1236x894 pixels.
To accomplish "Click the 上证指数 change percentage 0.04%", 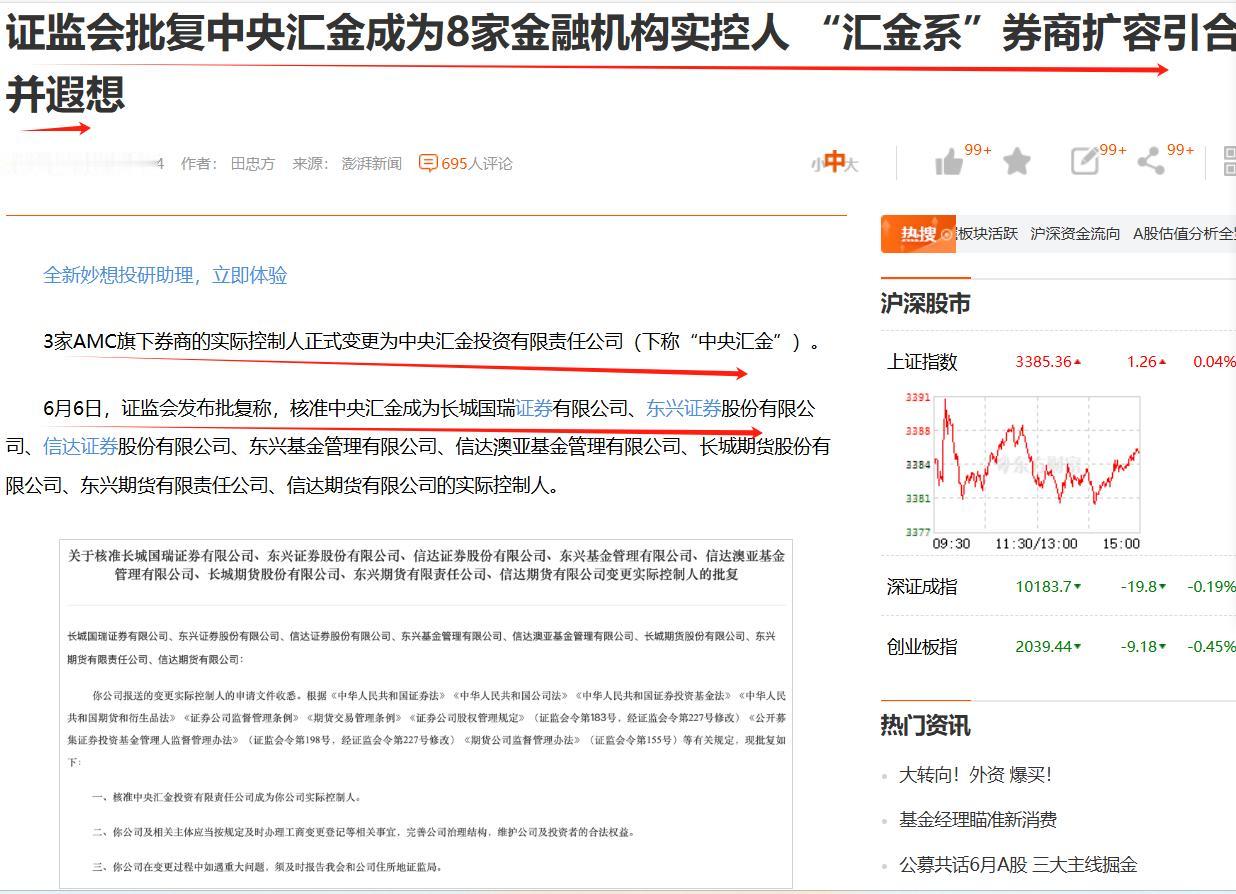I will tap(1214, 362).
